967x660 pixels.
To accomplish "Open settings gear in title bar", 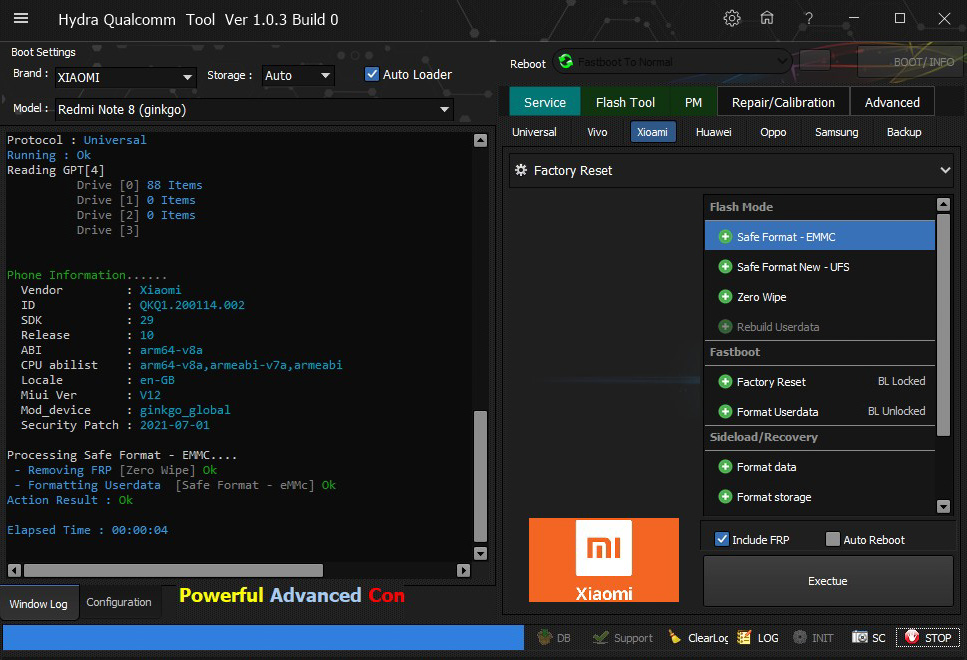I will [732, 19].
